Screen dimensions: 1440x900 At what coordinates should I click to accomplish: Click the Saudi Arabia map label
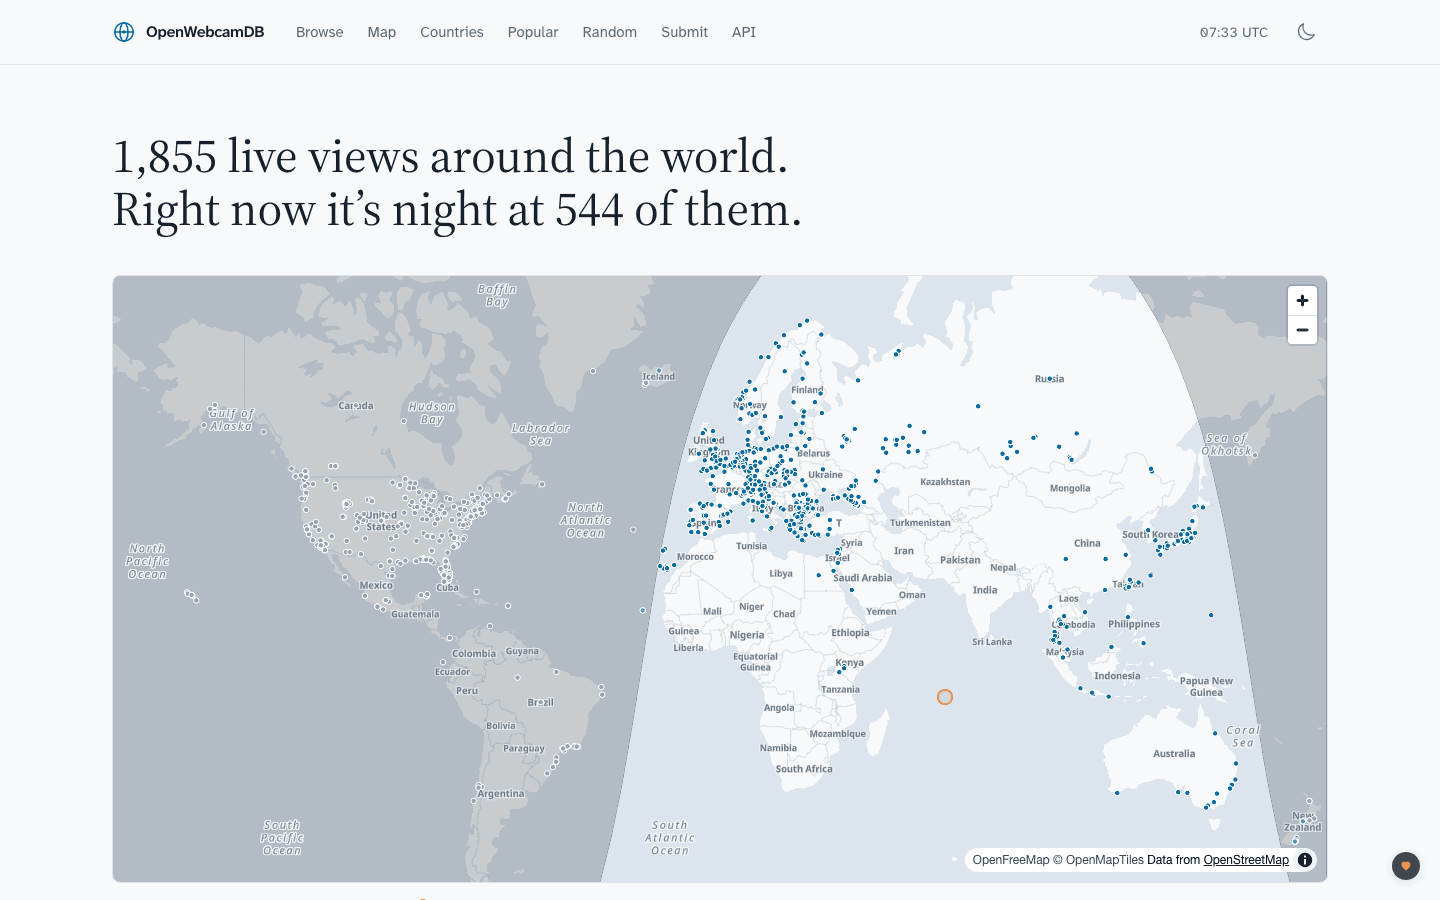click(x=862, y=578)
